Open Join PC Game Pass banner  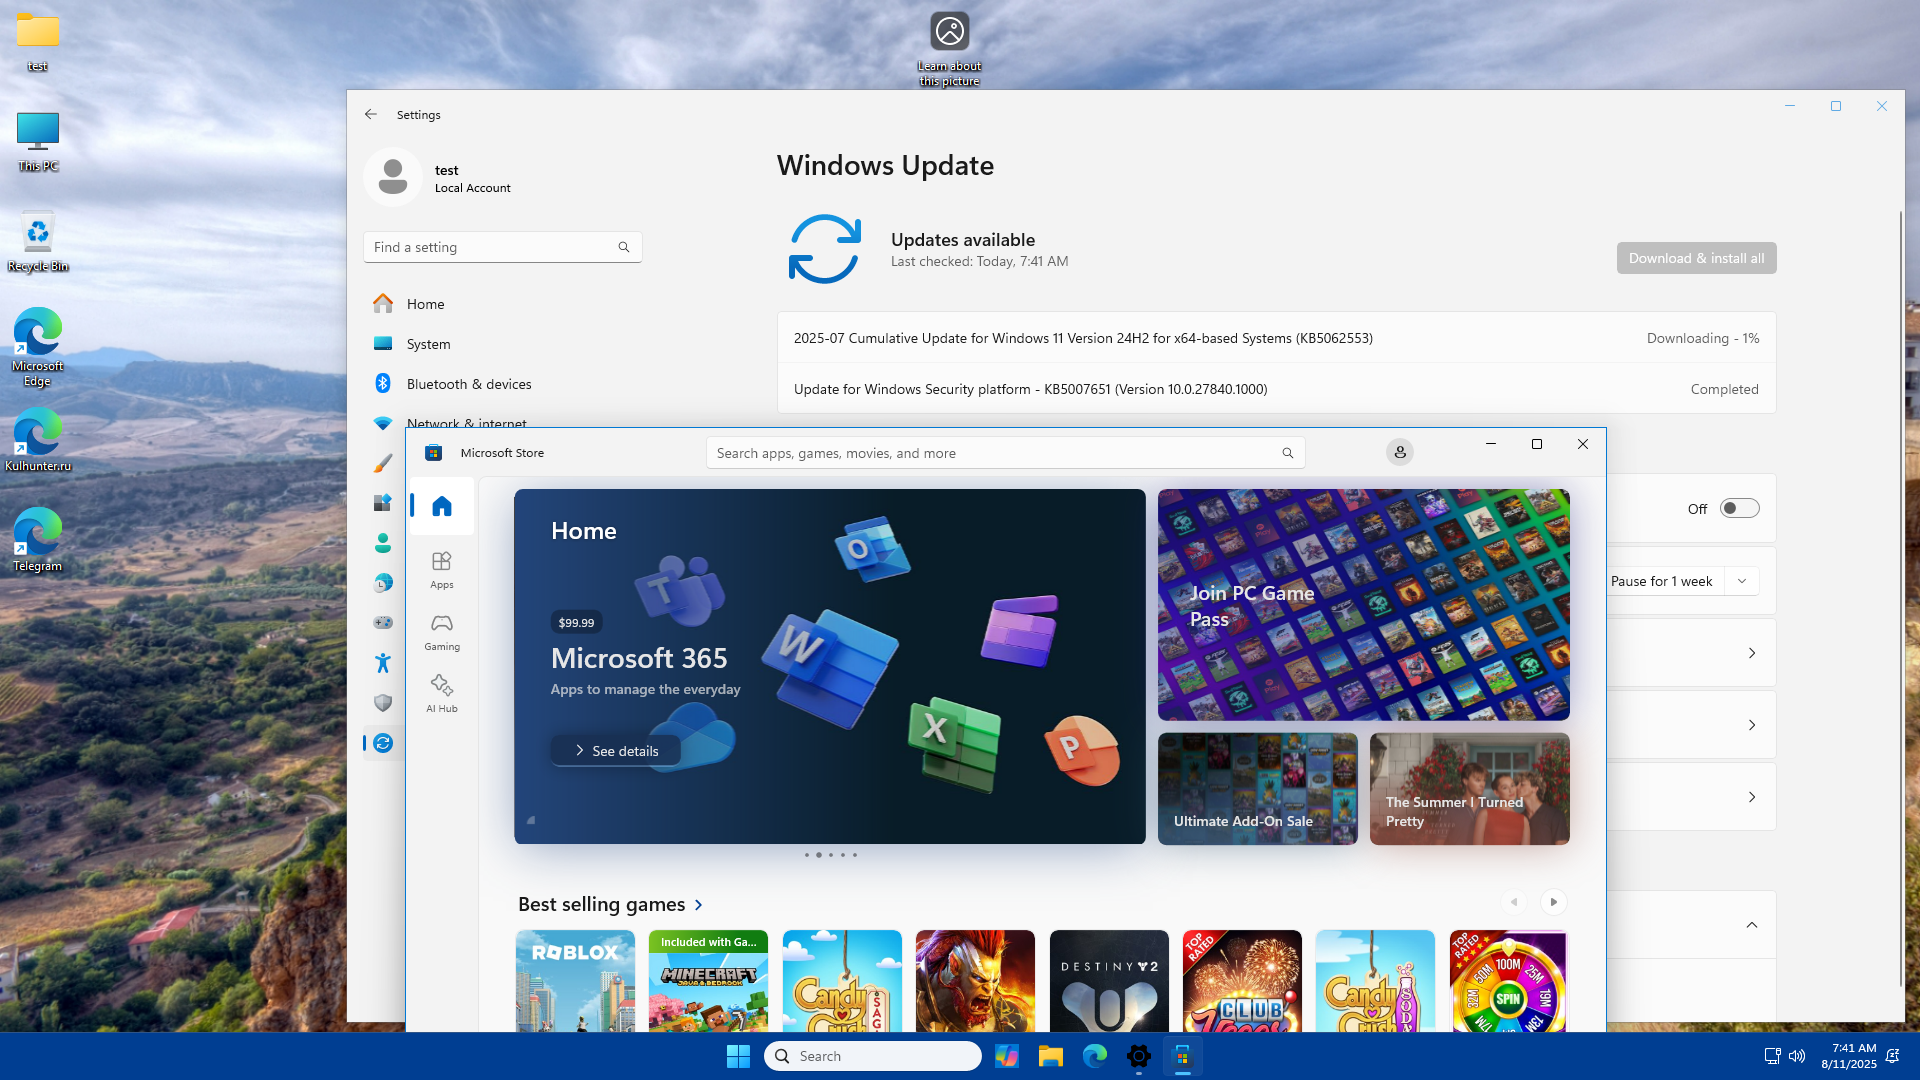[1363, 605]
